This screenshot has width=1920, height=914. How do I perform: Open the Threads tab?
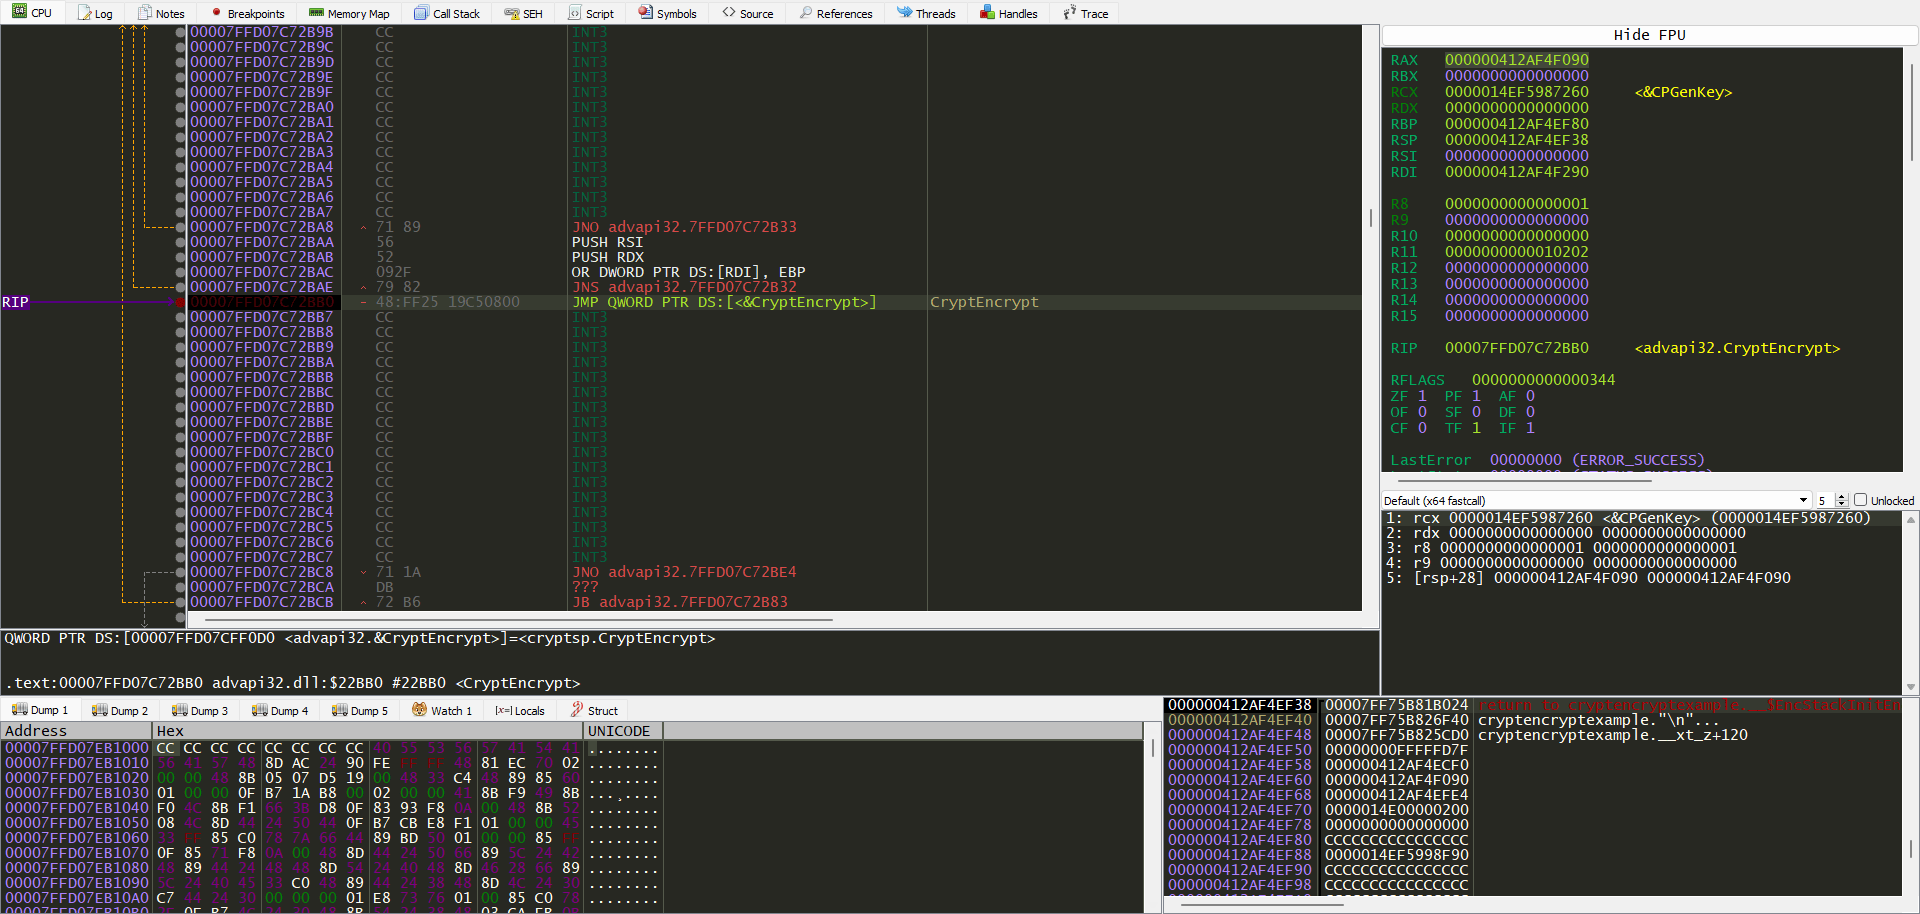[x=926, y=13]
